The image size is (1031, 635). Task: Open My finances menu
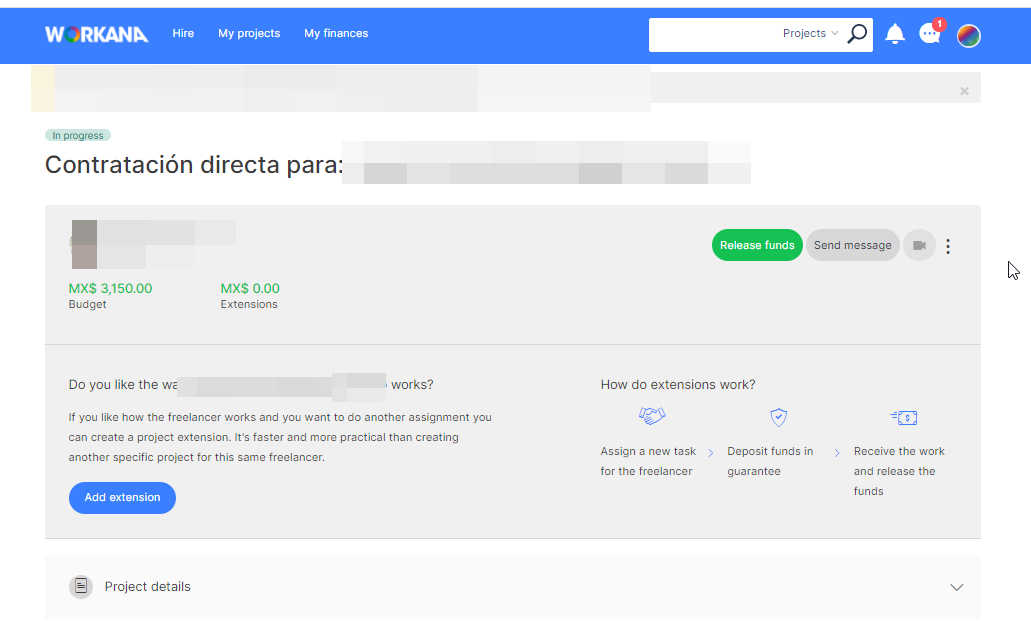(x=336, y=34)
